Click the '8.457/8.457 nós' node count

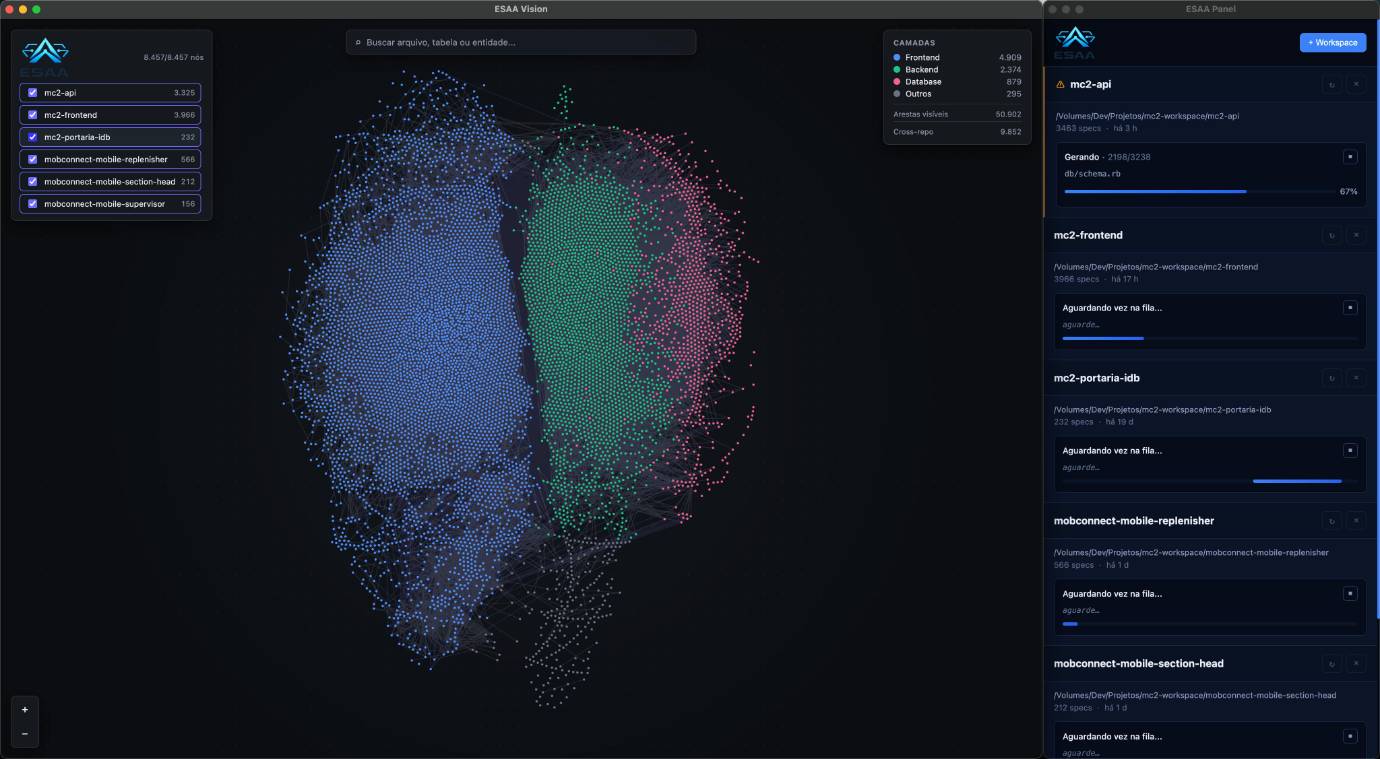[173, 58]
